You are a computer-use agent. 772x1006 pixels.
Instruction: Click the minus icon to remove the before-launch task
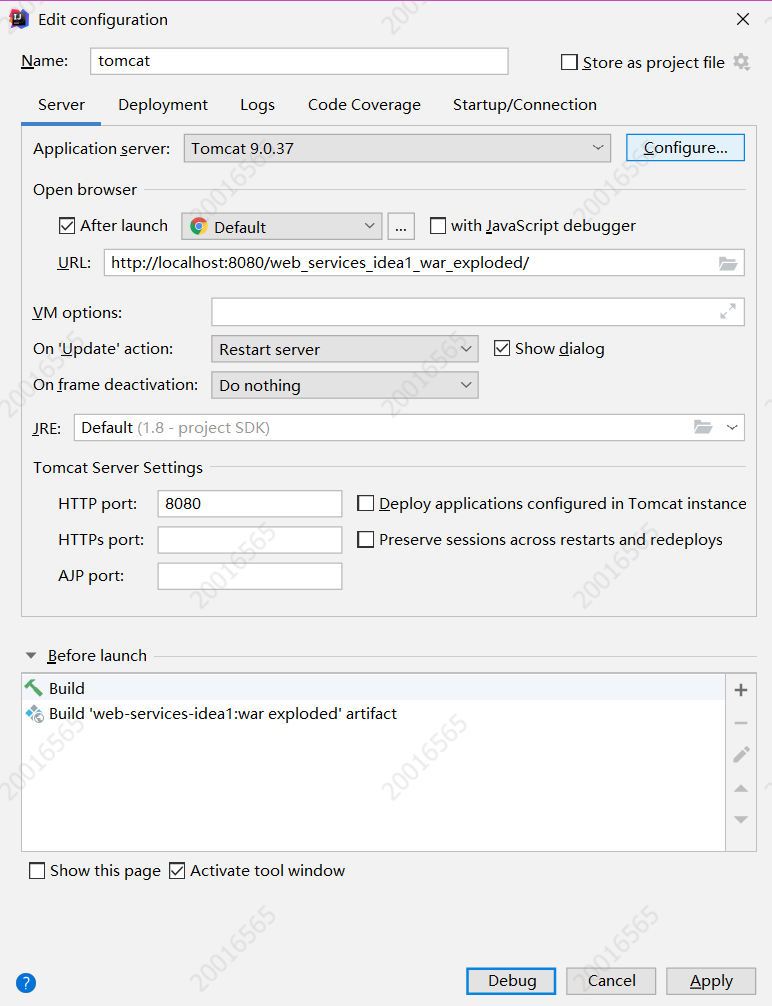(x=741, y=723)
